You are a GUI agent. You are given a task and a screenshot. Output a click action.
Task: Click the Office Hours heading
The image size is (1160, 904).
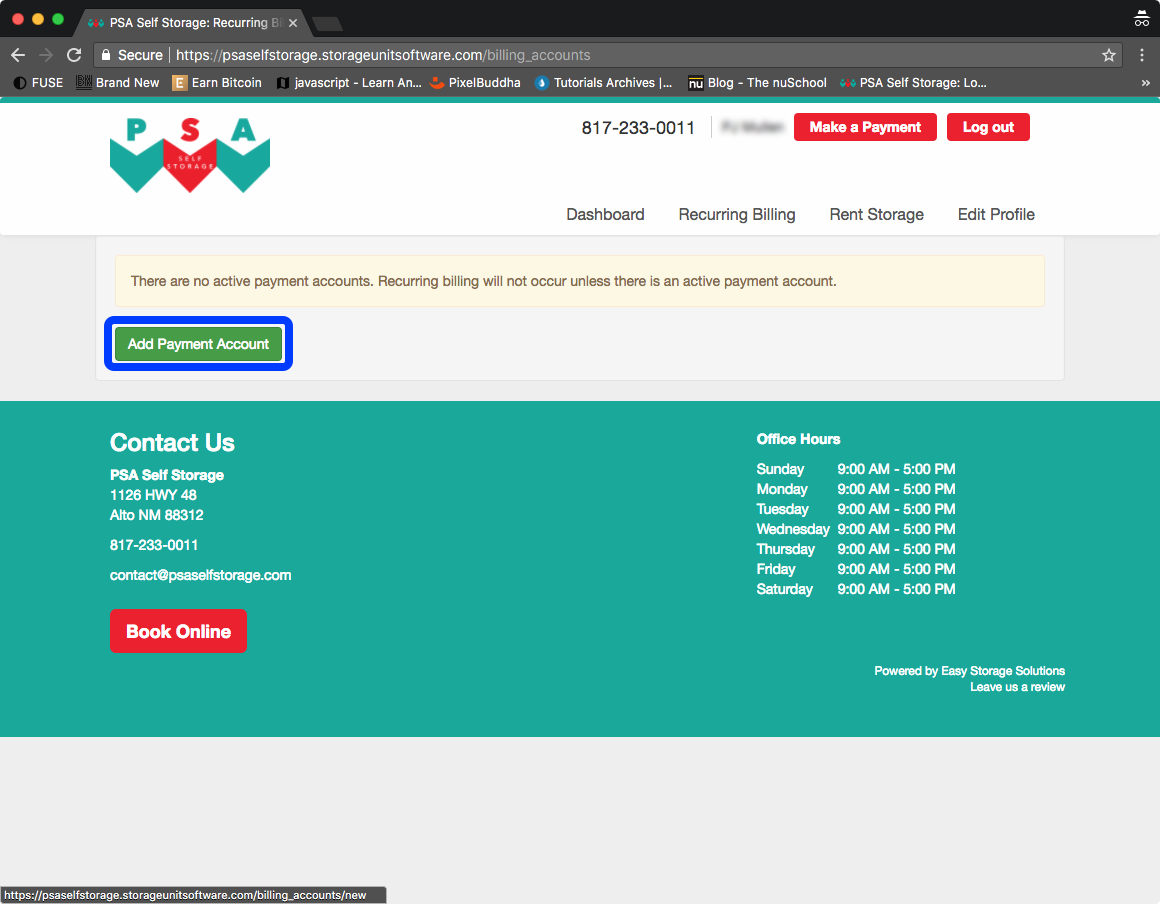pyautogui.click(x=798, y=439)
